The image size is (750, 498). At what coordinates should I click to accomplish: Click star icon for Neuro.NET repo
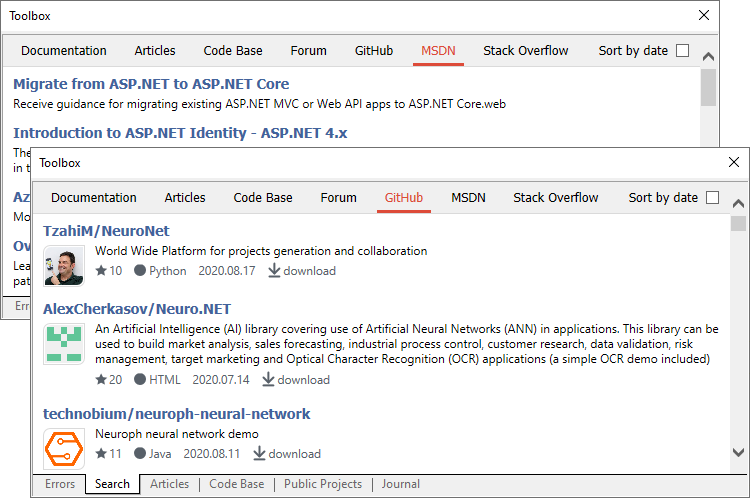click(101, 380)
